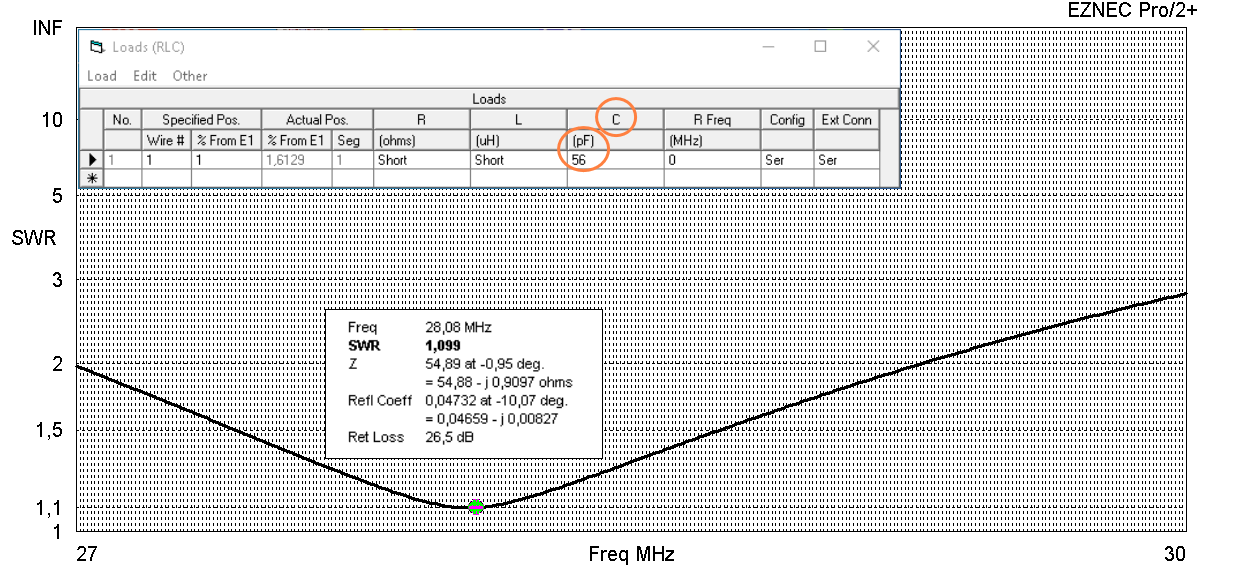Viewport: 1247px width, 582px height.
Task: Select the L uH cell reading Short
Action: (x=518, y=160)
